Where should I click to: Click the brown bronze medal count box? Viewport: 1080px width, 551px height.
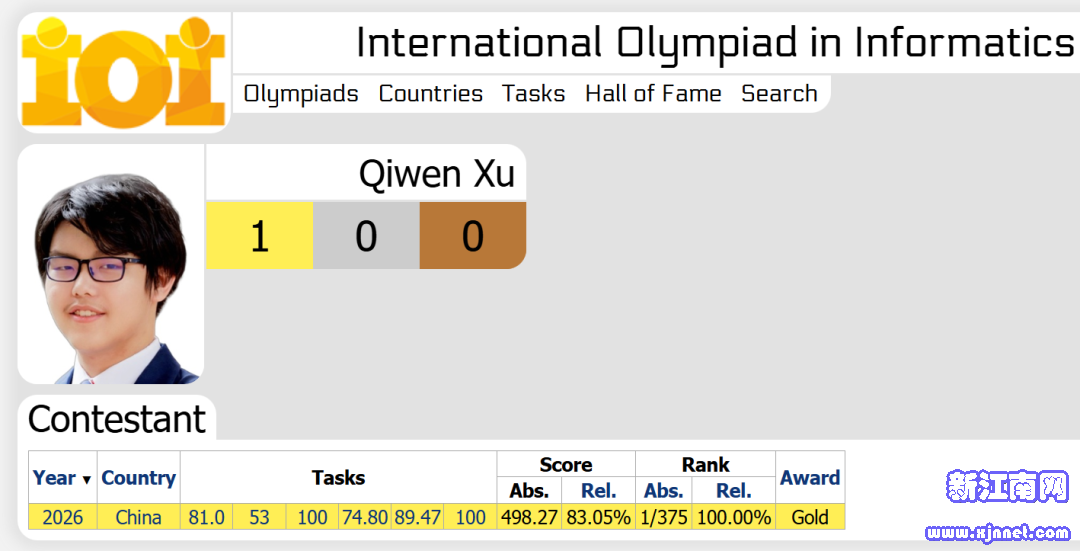pyautogui.click(x=472, y=236)
